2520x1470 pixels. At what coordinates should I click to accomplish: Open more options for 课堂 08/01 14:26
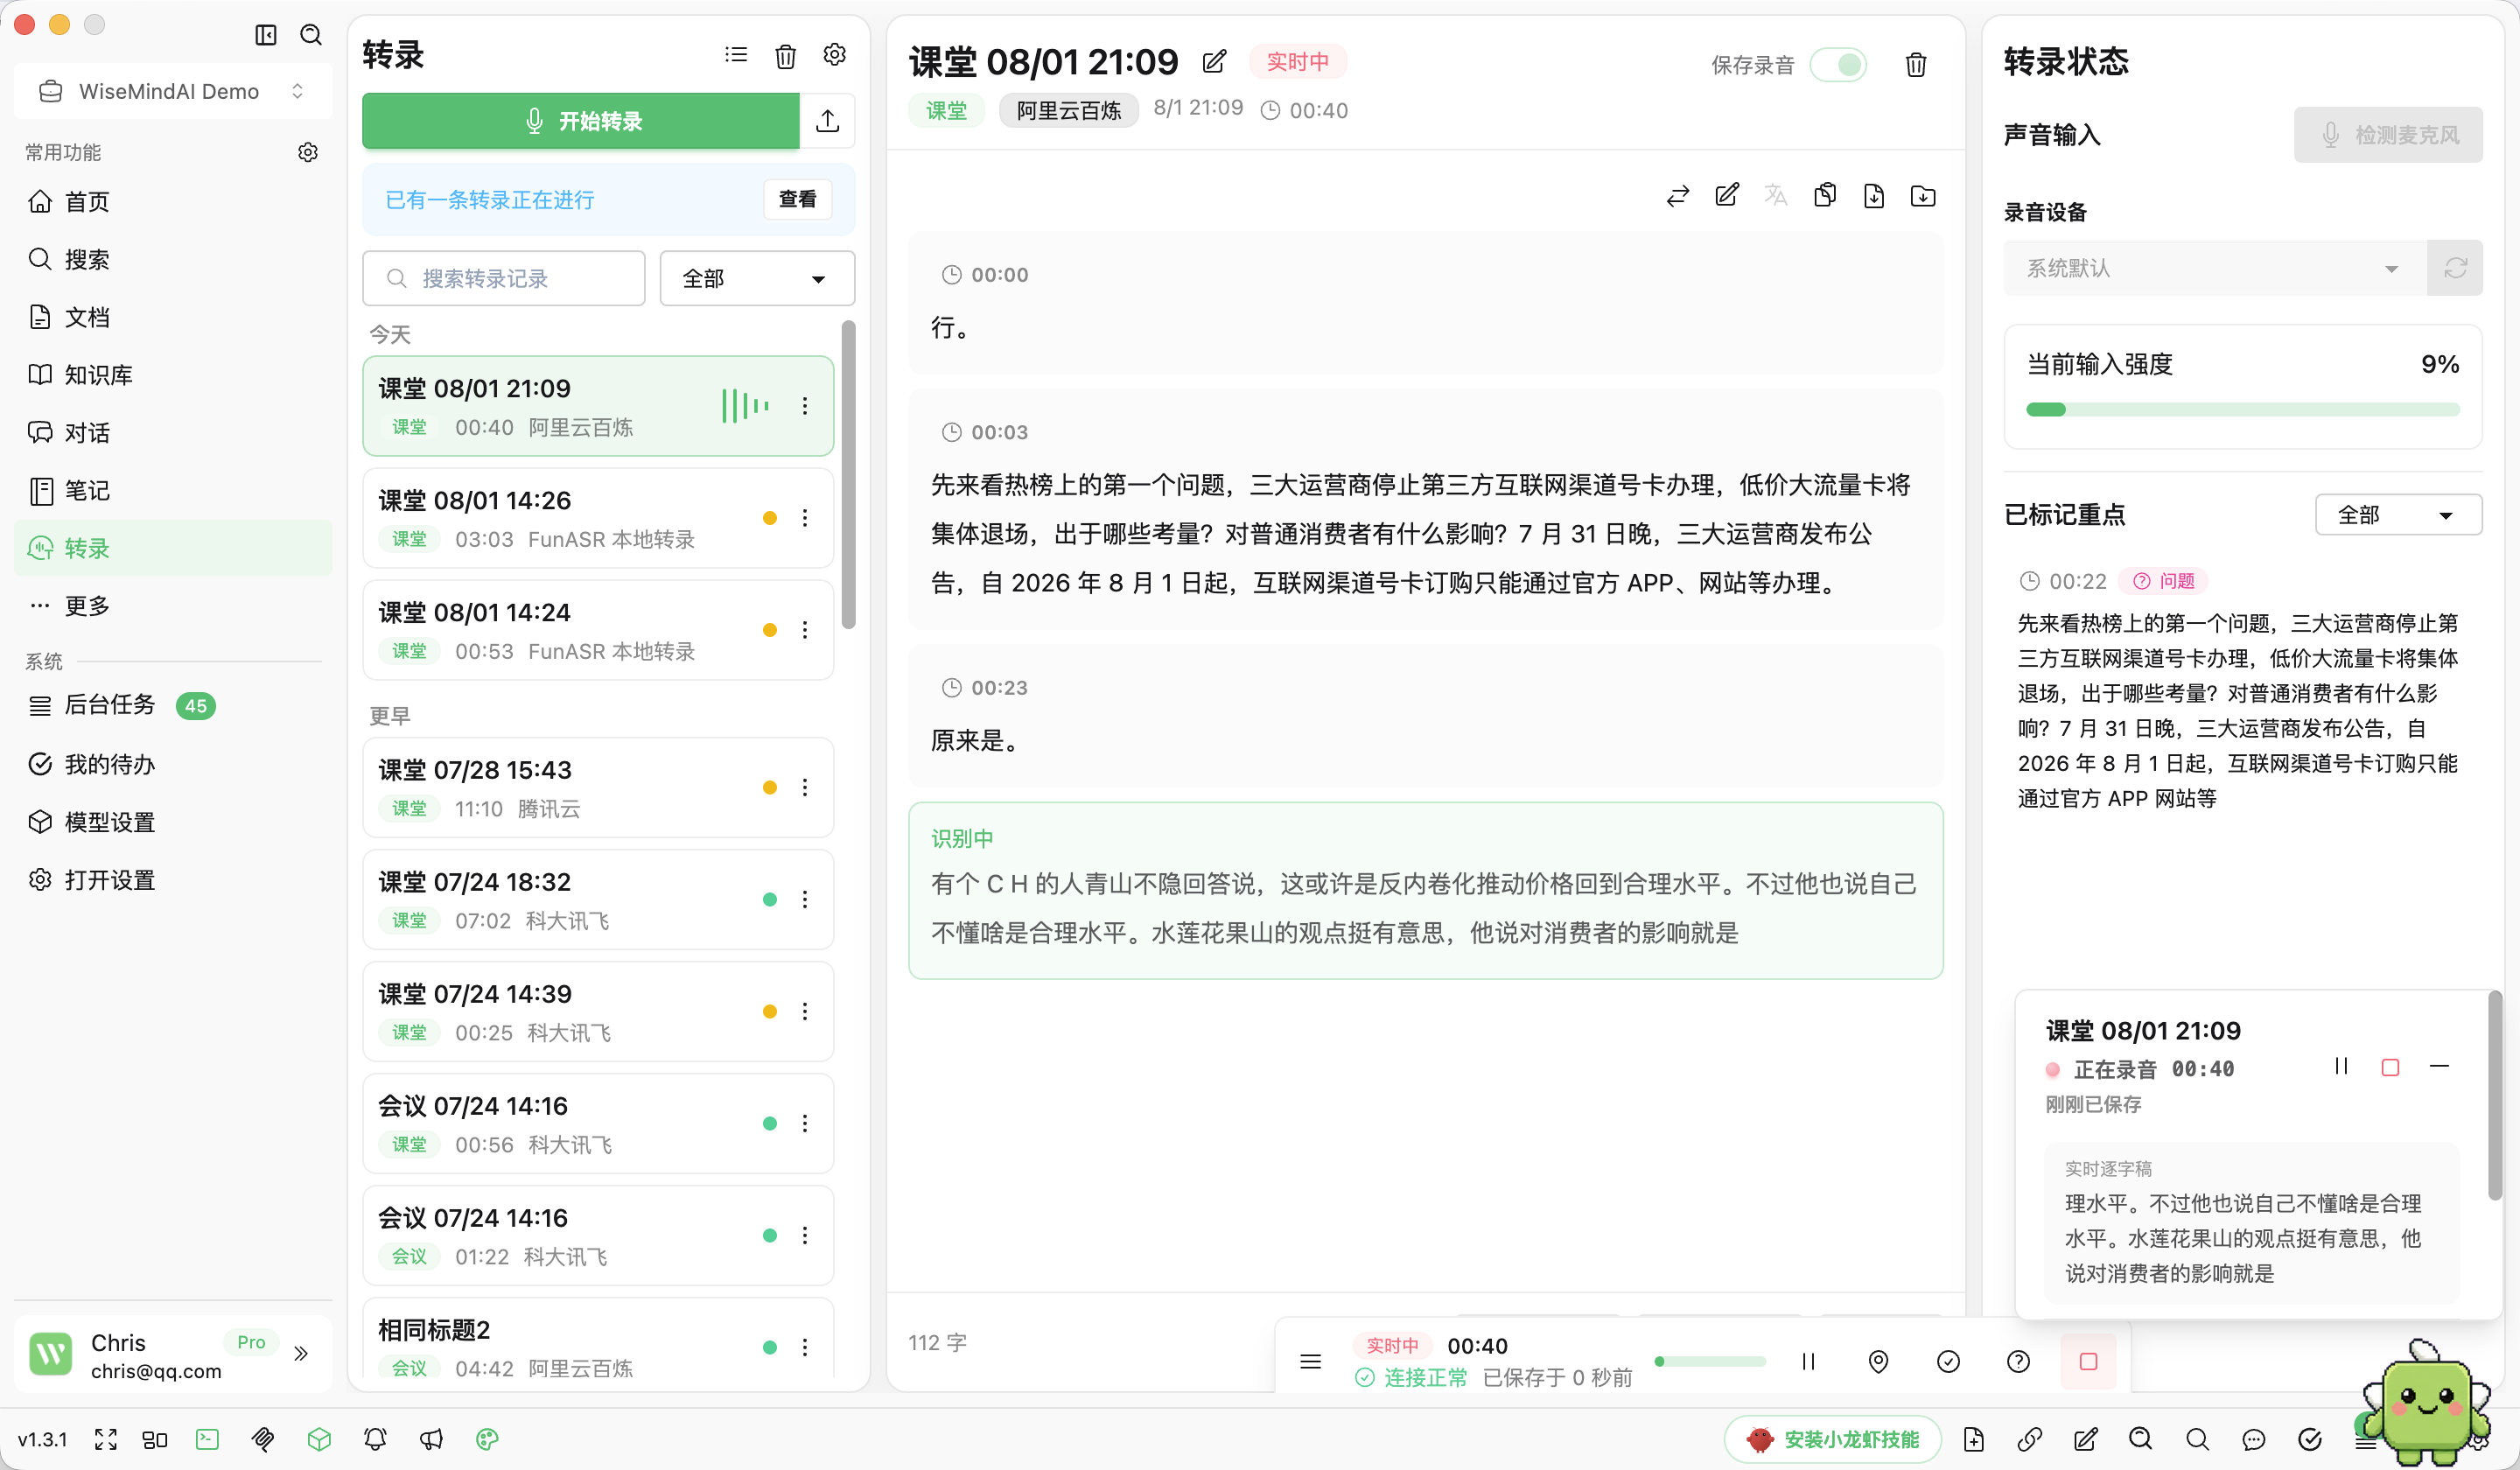point(805,518)
